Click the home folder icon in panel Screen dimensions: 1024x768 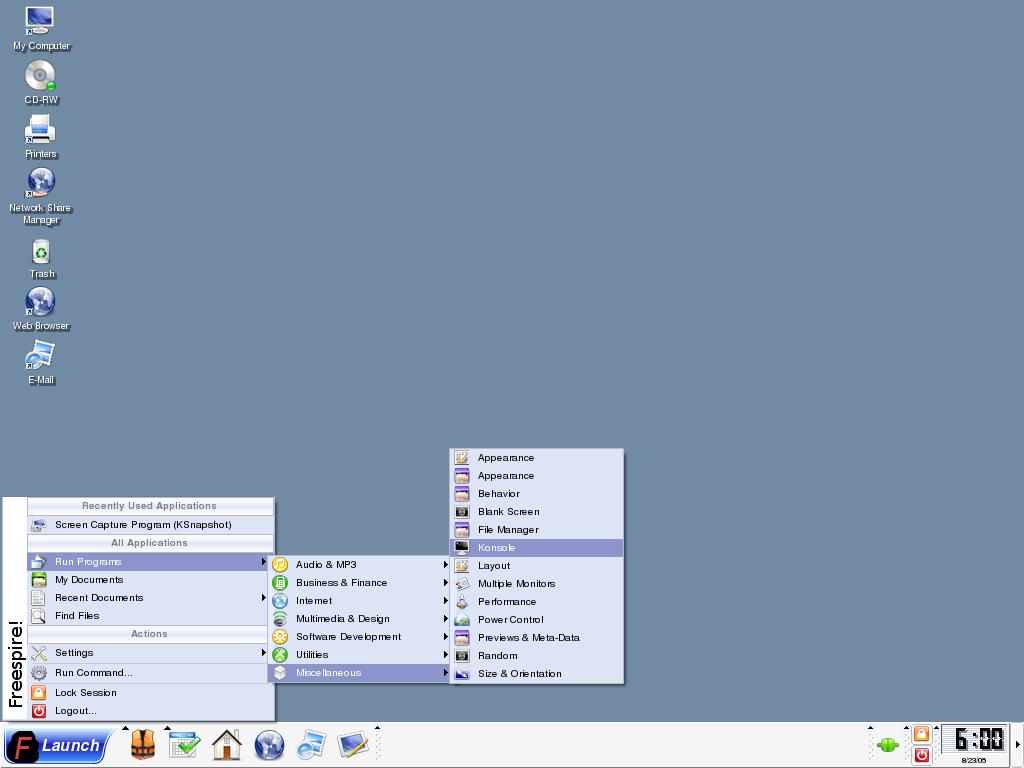pos(227,744)
